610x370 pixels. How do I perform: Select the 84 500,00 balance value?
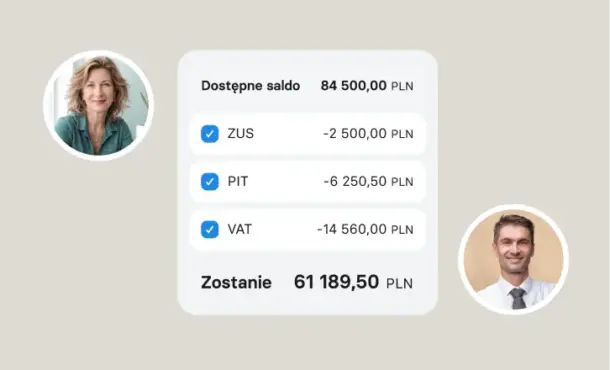pyautogui.click(x=354, y=86)
